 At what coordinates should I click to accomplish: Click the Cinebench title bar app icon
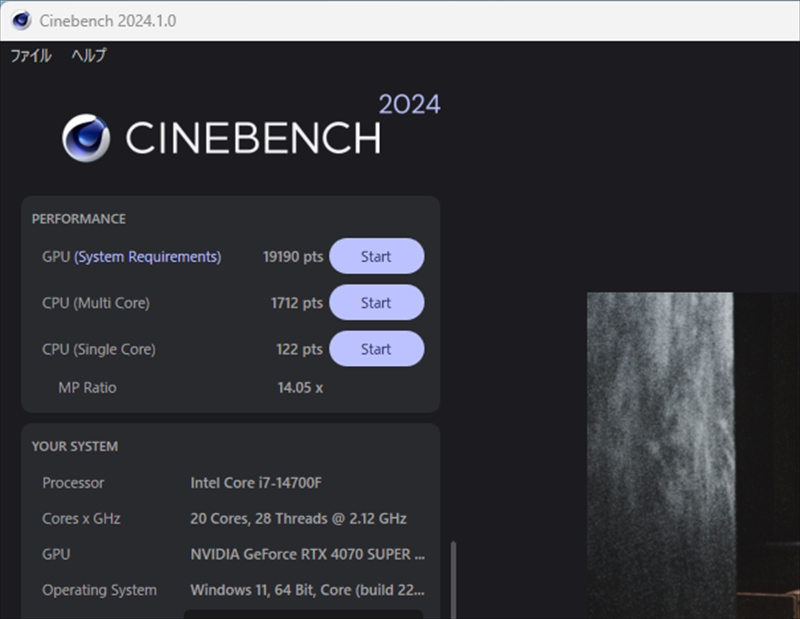point(21,20)
